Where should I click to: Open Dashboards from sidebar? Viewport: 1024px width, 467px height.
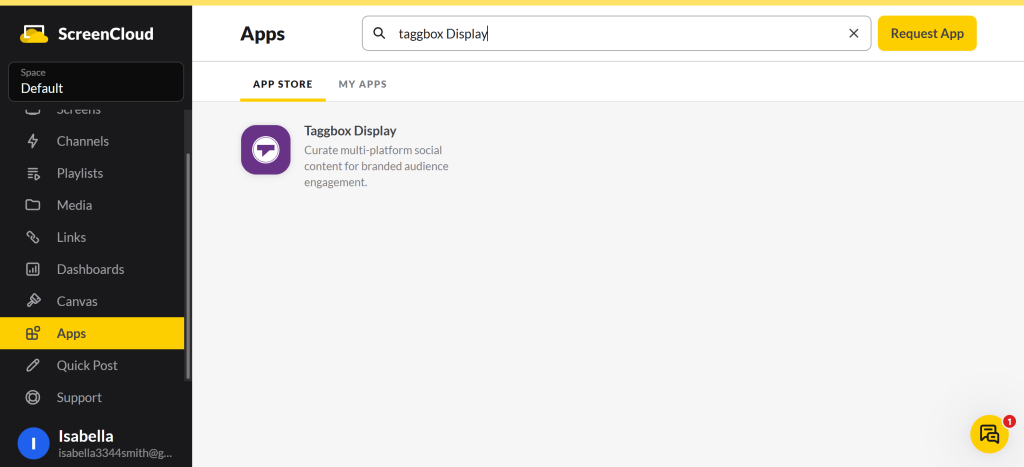[92, 269]
